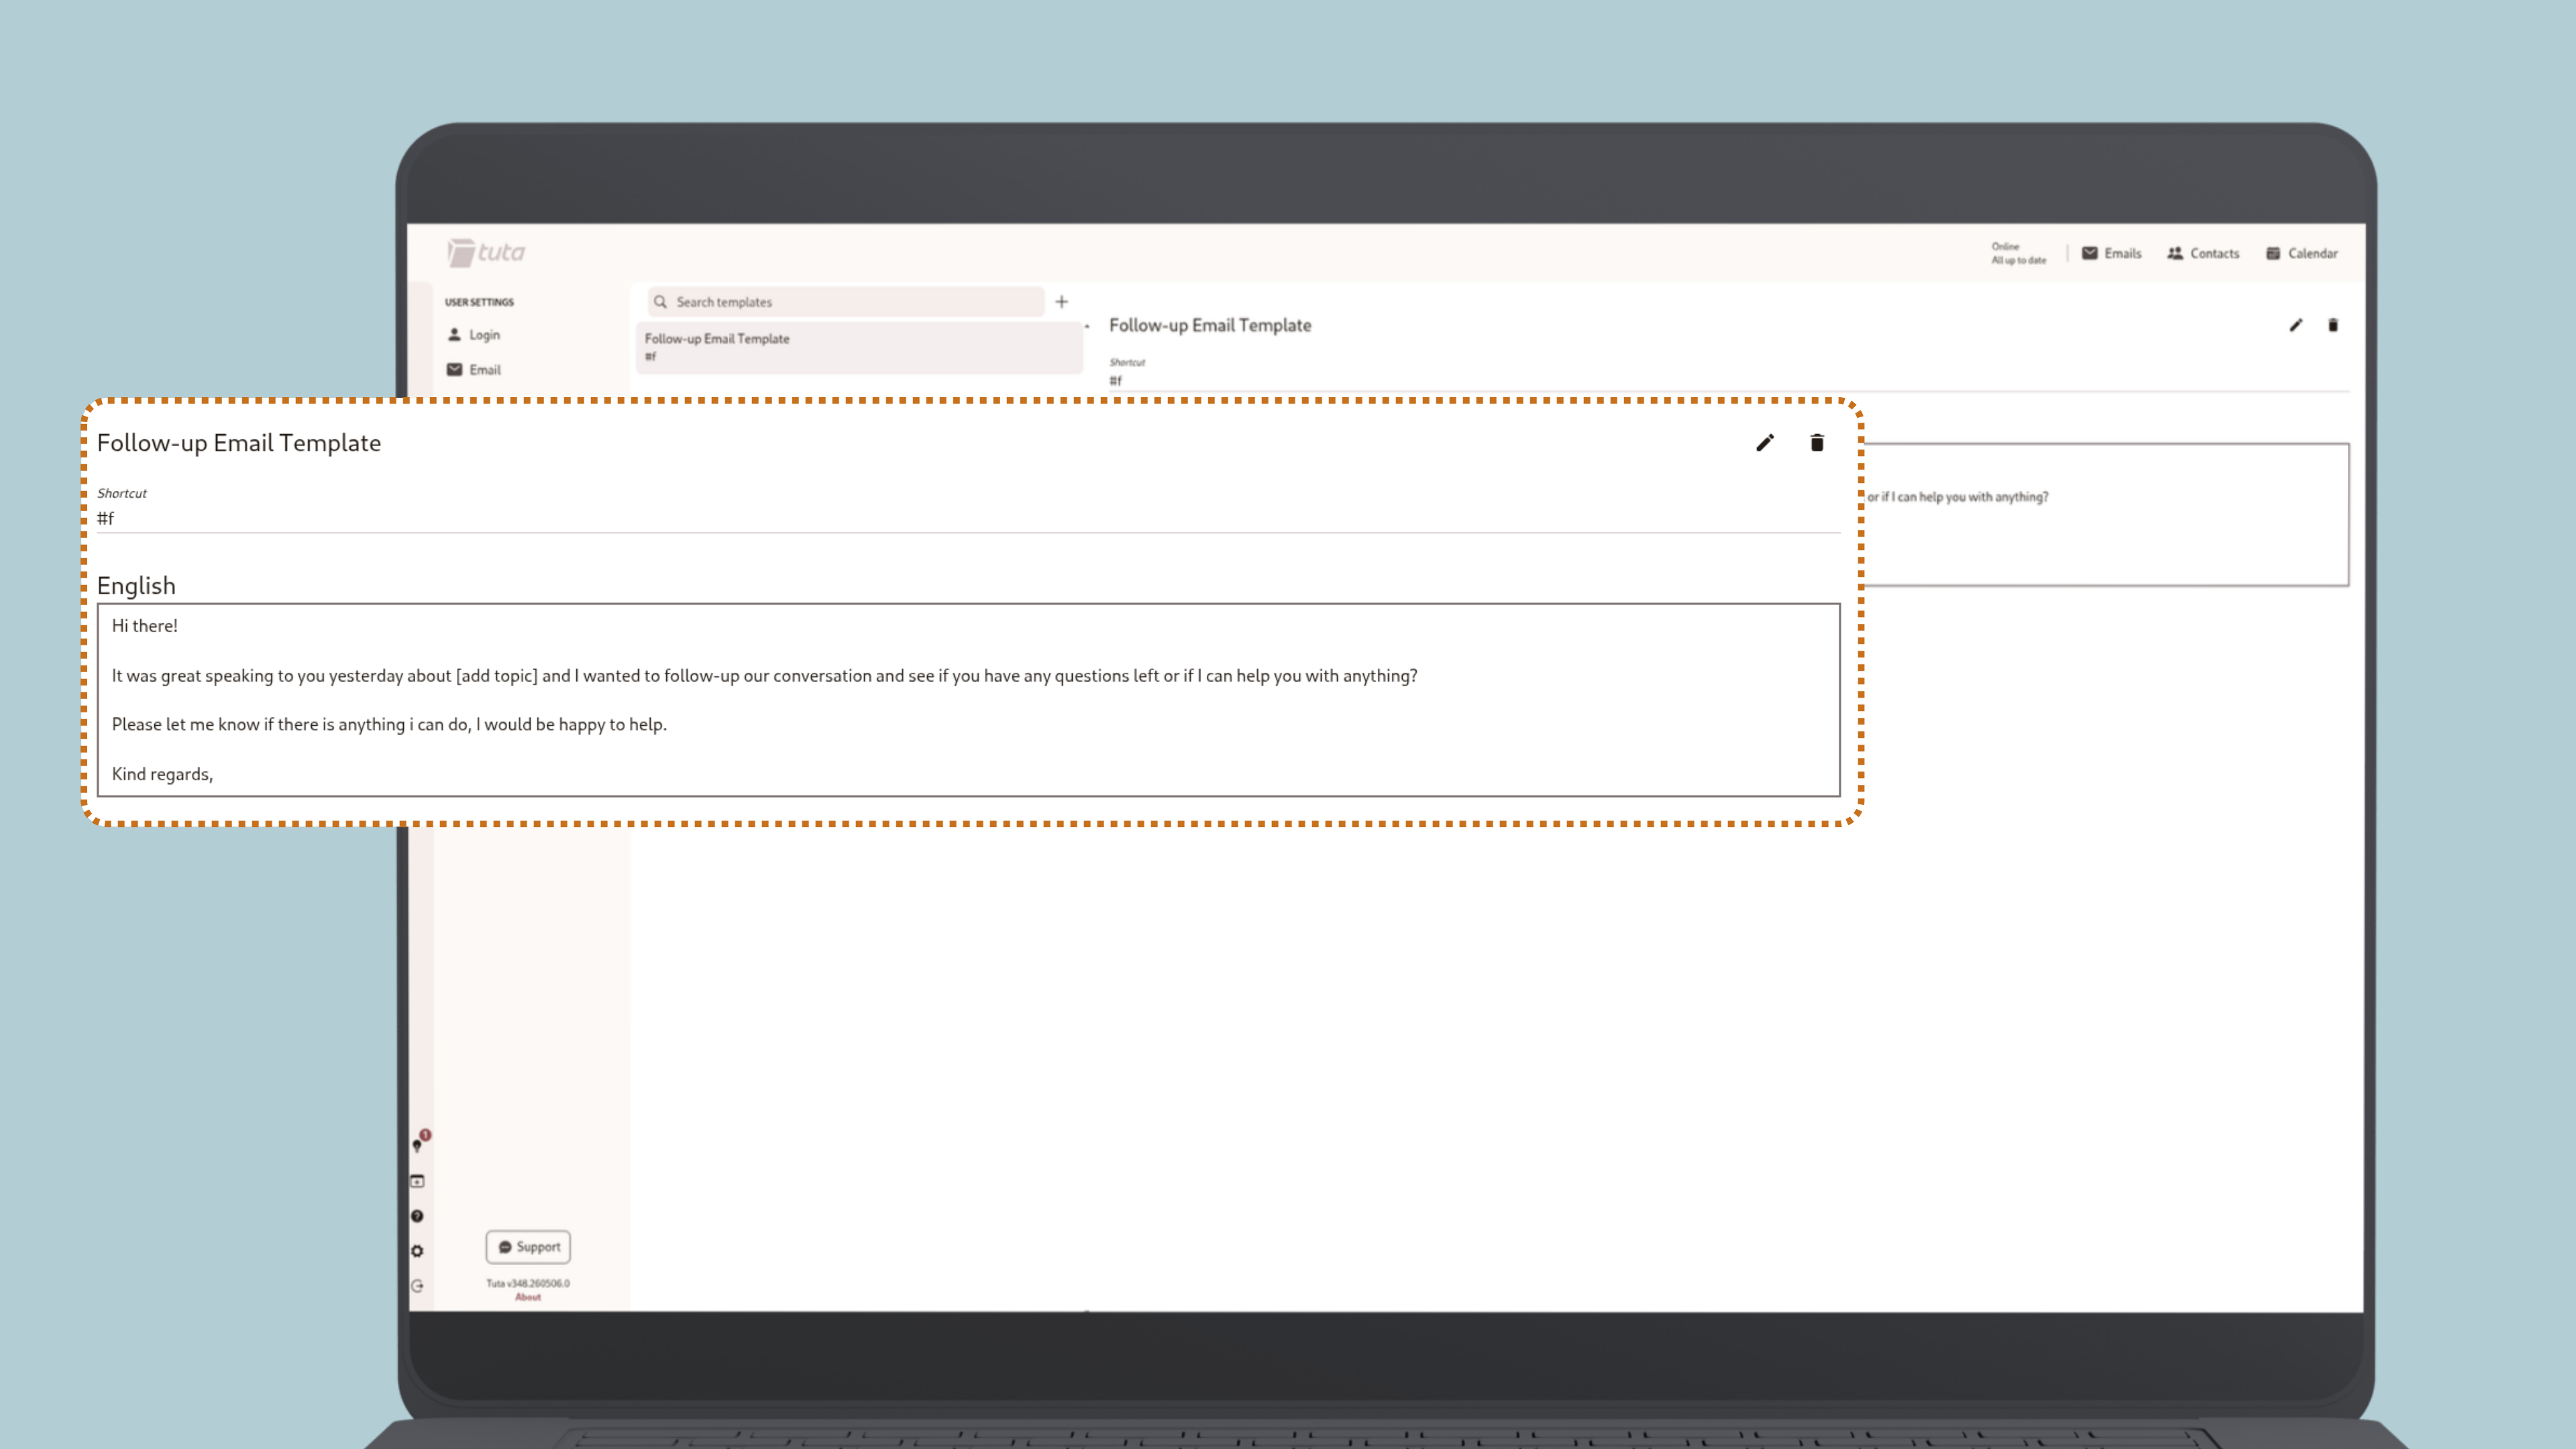Click the window-with-plus sidebar icon
2576x1449 pixels.
(x=417, y=1181)
